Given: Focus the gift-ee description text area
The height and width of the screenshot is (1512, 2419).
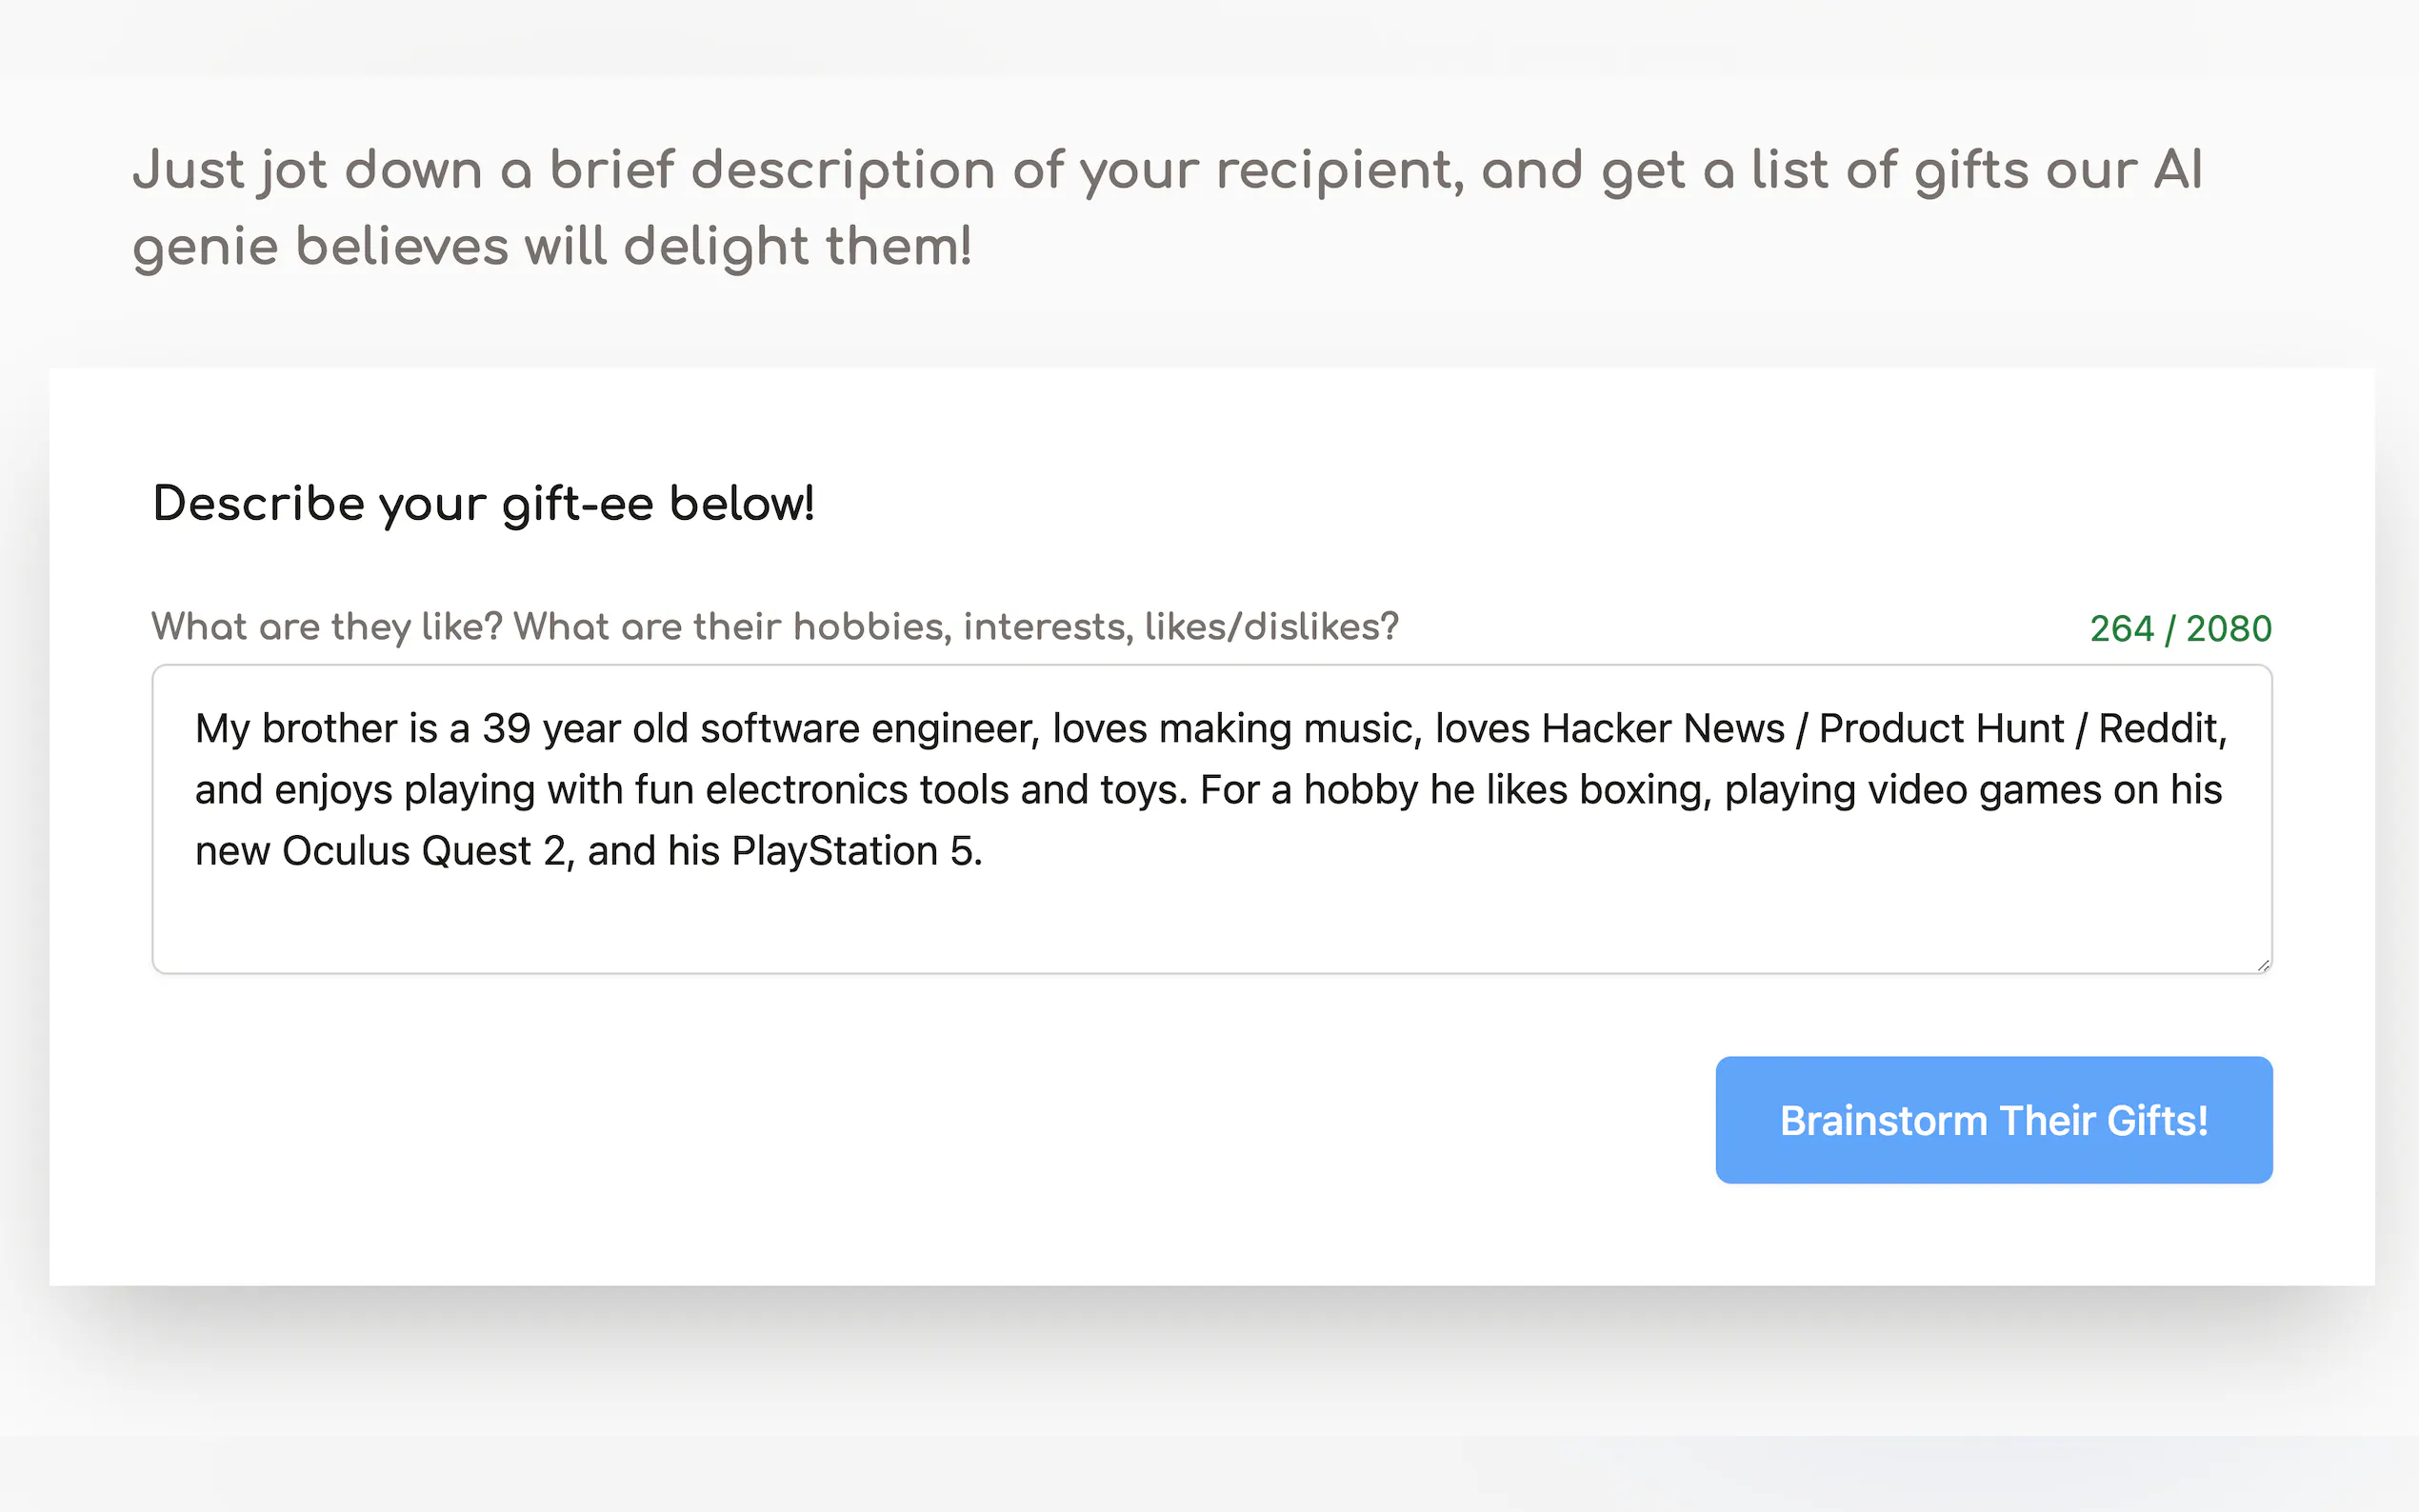Looking at the screenshot, I should (x=1210, y=818).
